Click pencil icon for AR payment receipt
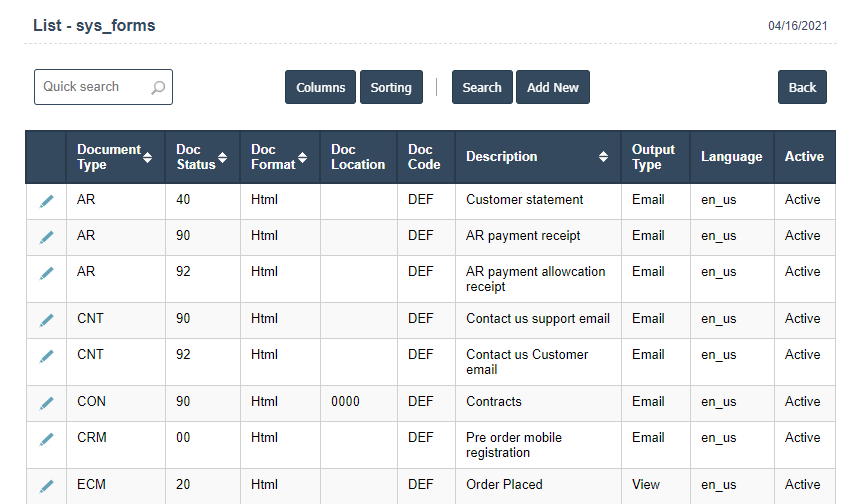This screenshot has height=504, width=854. click(47, 237)
